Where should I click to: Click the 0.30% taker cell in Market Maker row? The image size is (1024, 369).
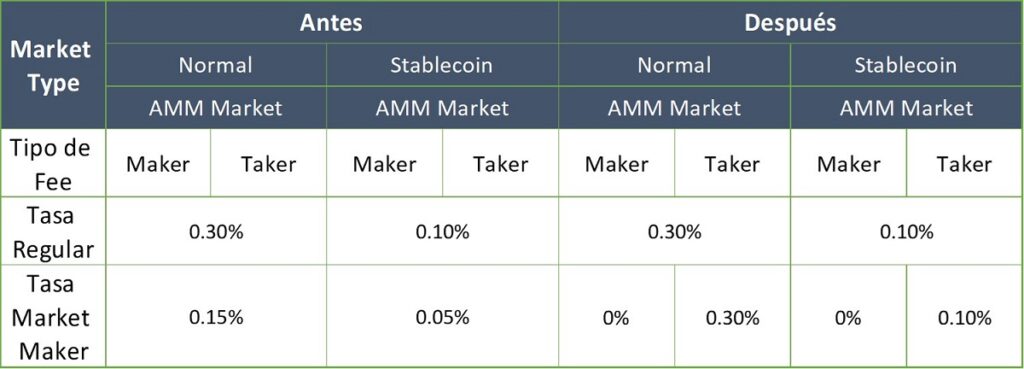click(732, 316)
